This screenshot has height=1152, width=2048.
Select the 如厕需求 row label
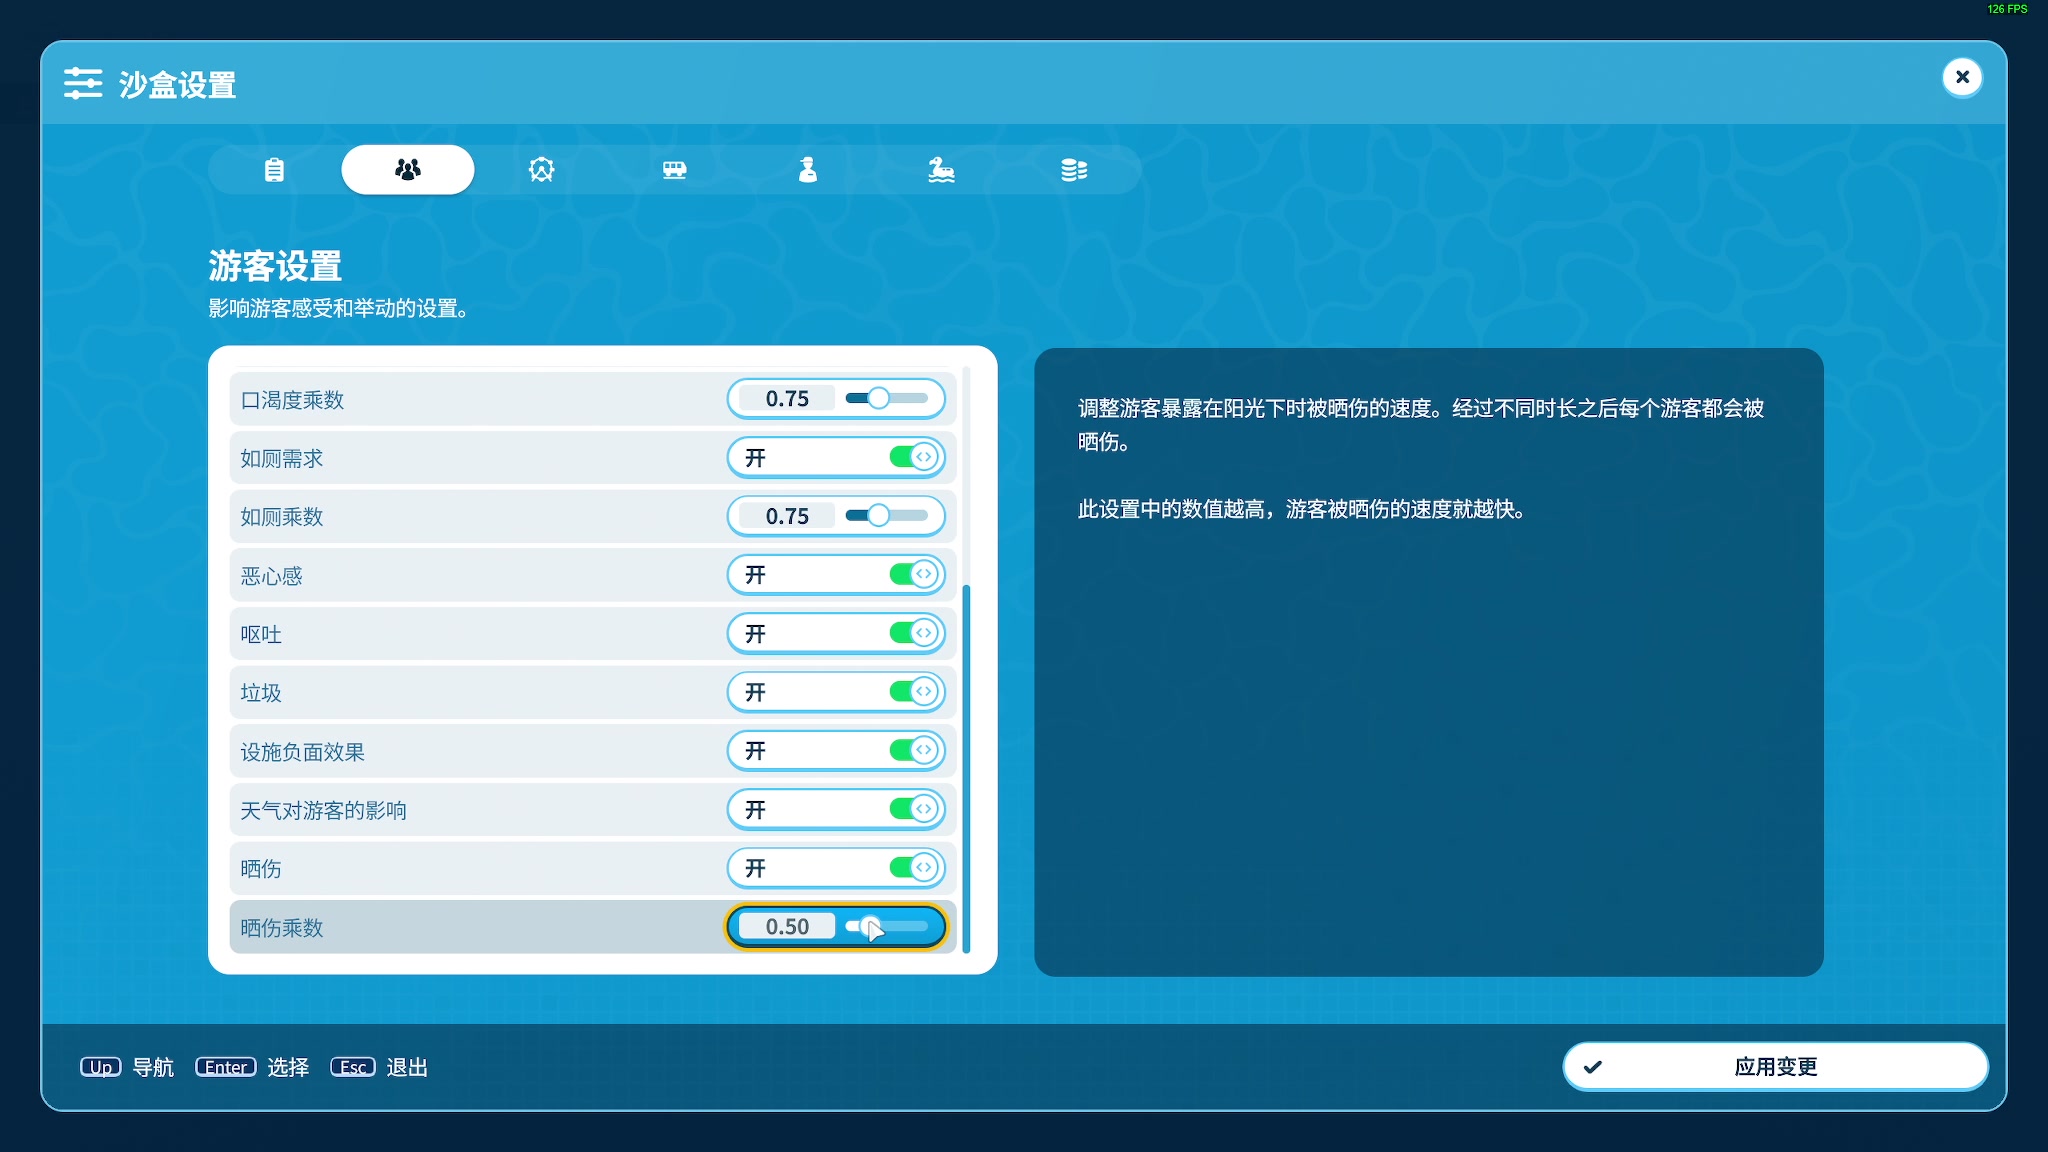coord(282,458)
